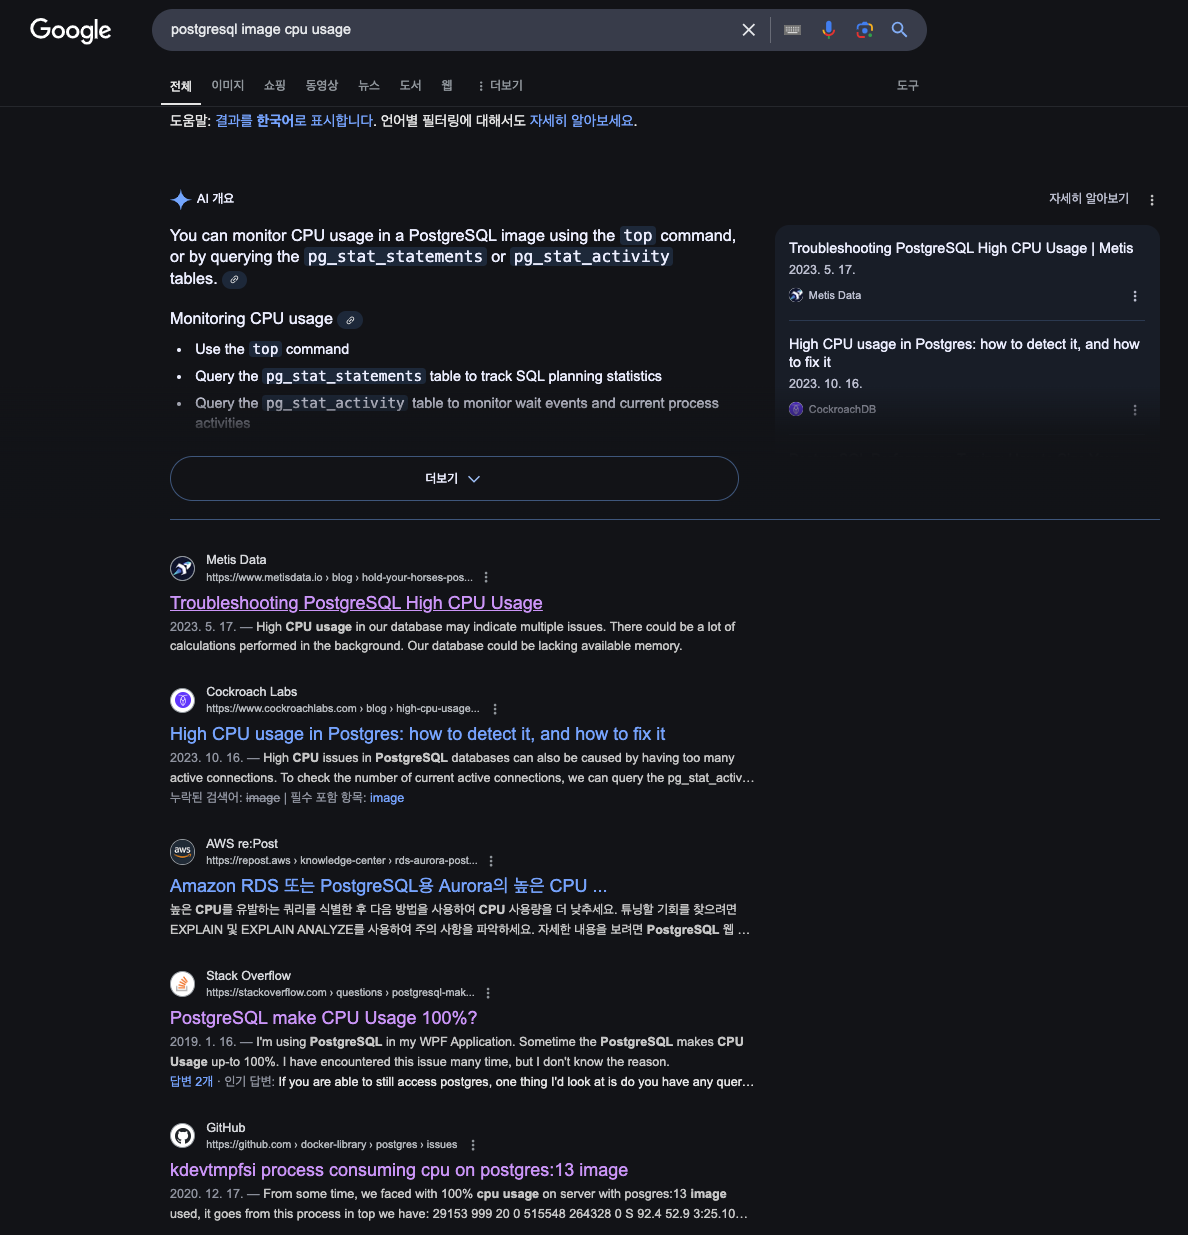
Task: Click CockroachDB icon in sidebar card
Action: (796, 409)
